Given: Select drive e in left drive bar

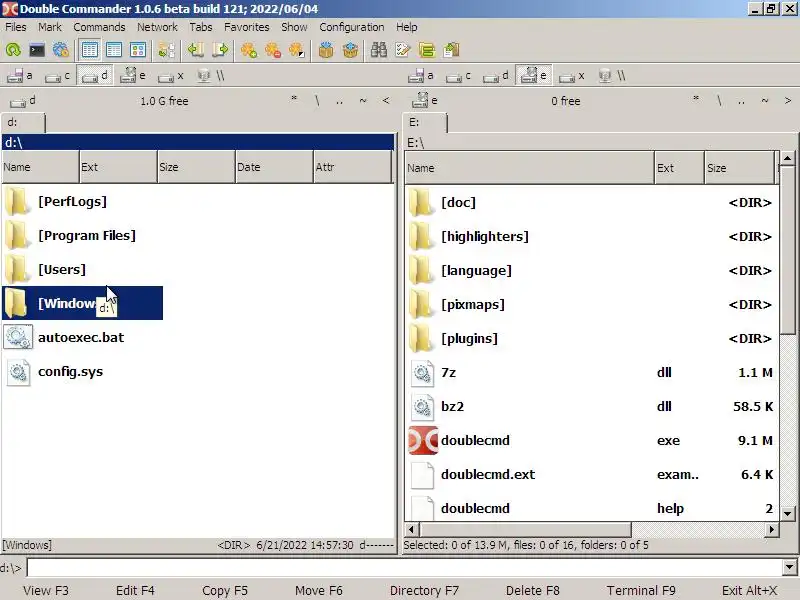Looking at the screenshot, I should 133,76.
